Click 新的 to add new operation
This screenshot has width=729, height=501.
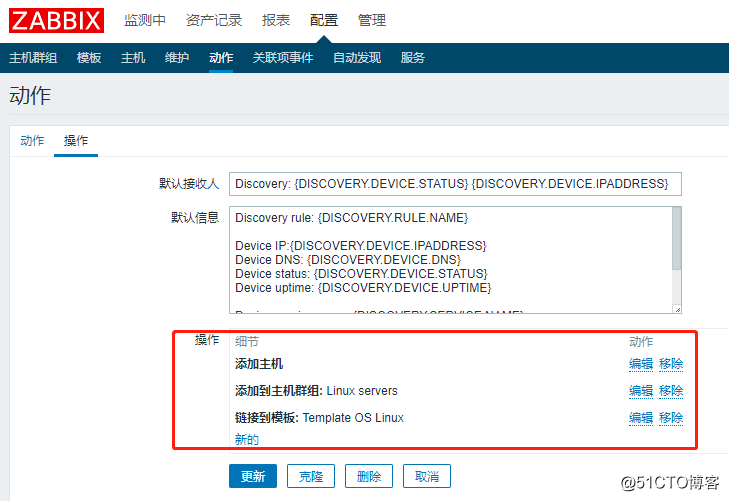[x=246, y=439]
